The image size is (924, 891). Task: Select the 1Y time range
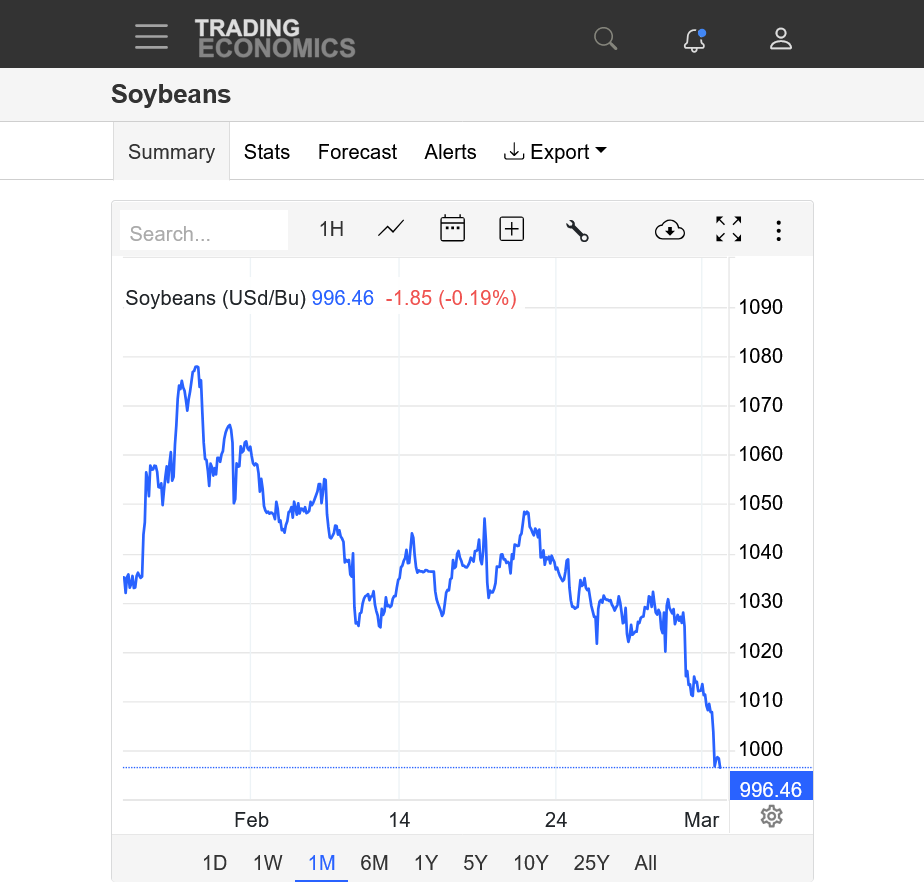tap(426, 862)
